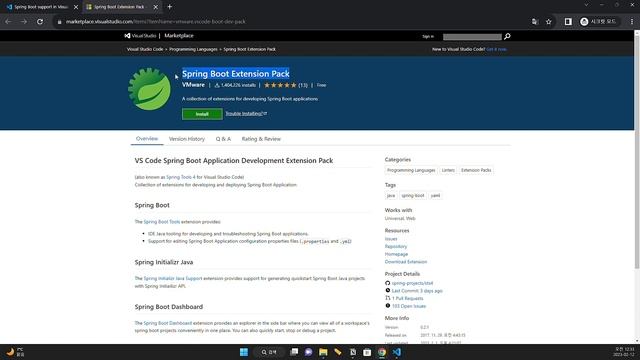Select the Overview tab
Viewport: 640px width, 360px height.
click(147, 139)
